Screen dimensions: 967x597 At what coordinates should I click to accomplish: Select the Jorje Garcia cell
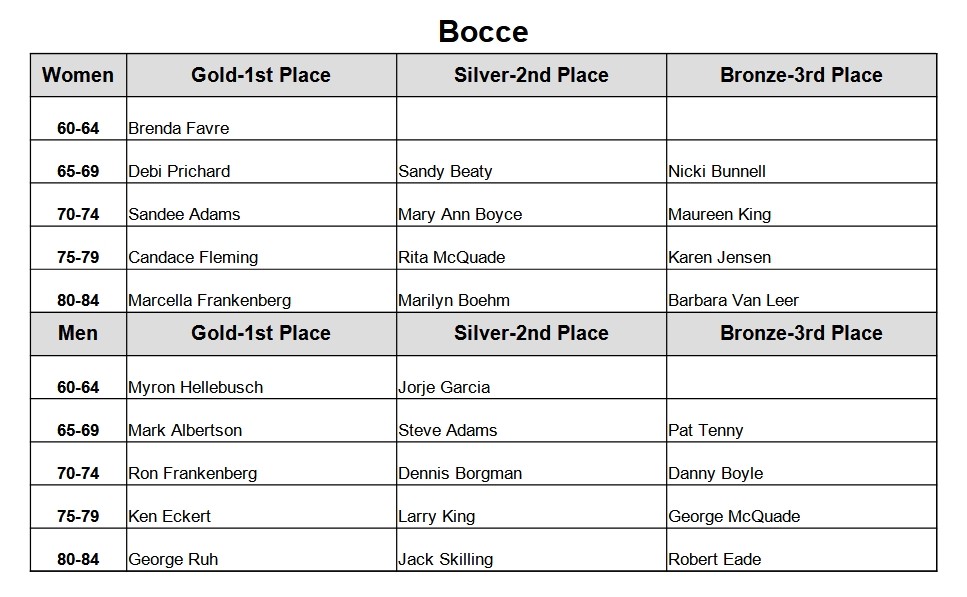click(532, 377)
